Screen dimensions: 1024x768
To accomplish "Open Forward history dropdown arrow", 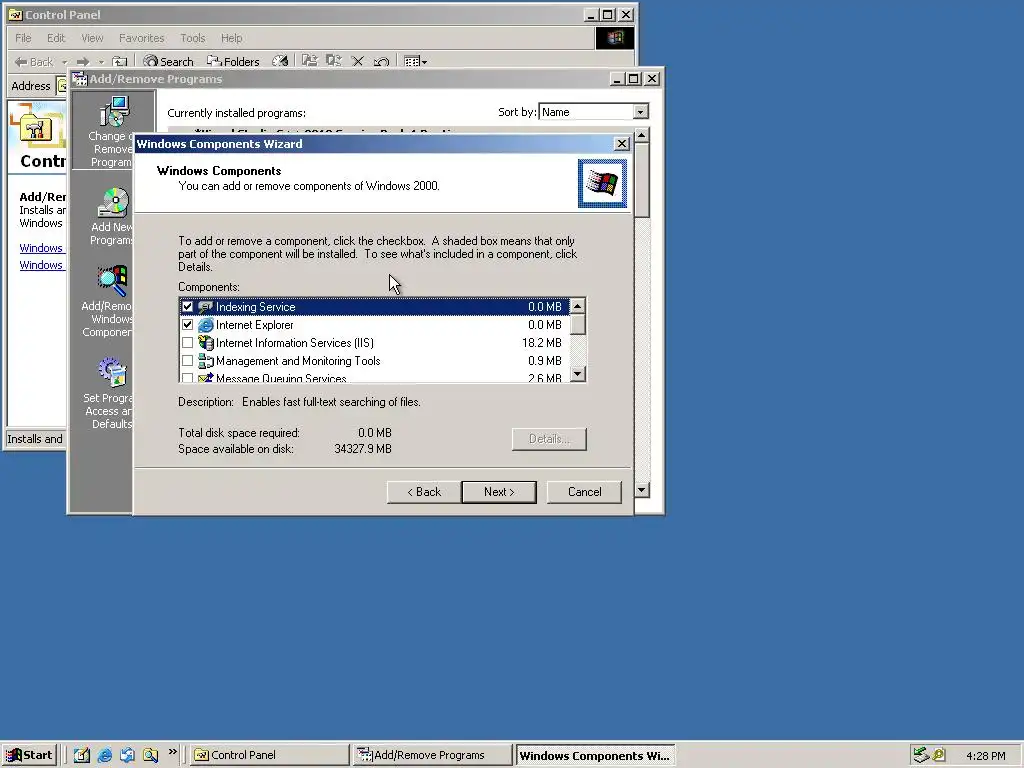I will (x=101, y=62).
